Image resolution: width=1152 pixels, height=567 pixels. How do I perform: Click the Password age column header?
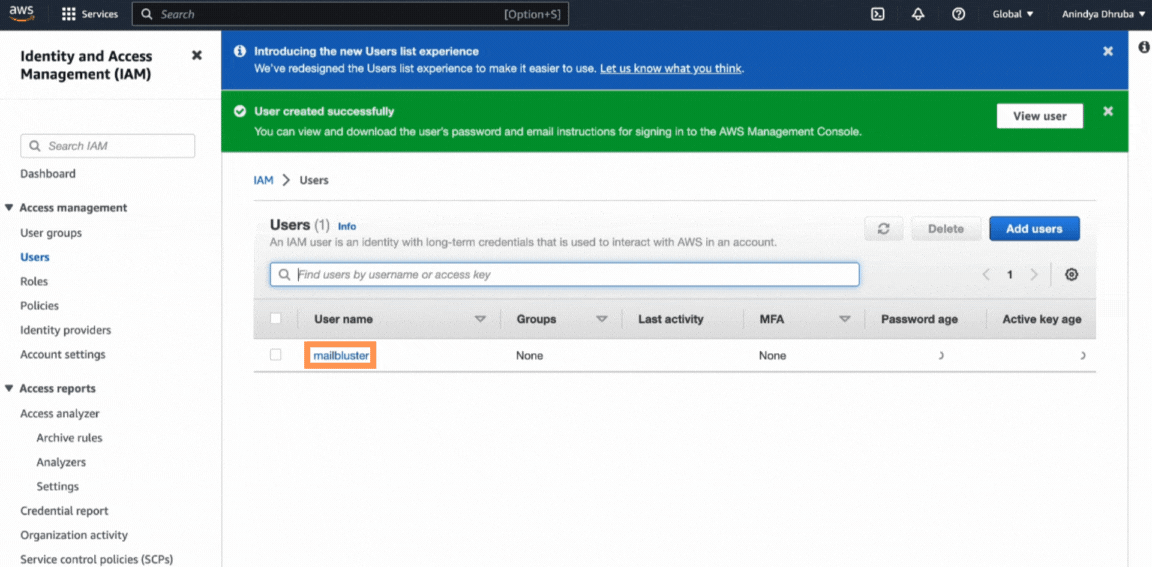click(x=919, y=319)
